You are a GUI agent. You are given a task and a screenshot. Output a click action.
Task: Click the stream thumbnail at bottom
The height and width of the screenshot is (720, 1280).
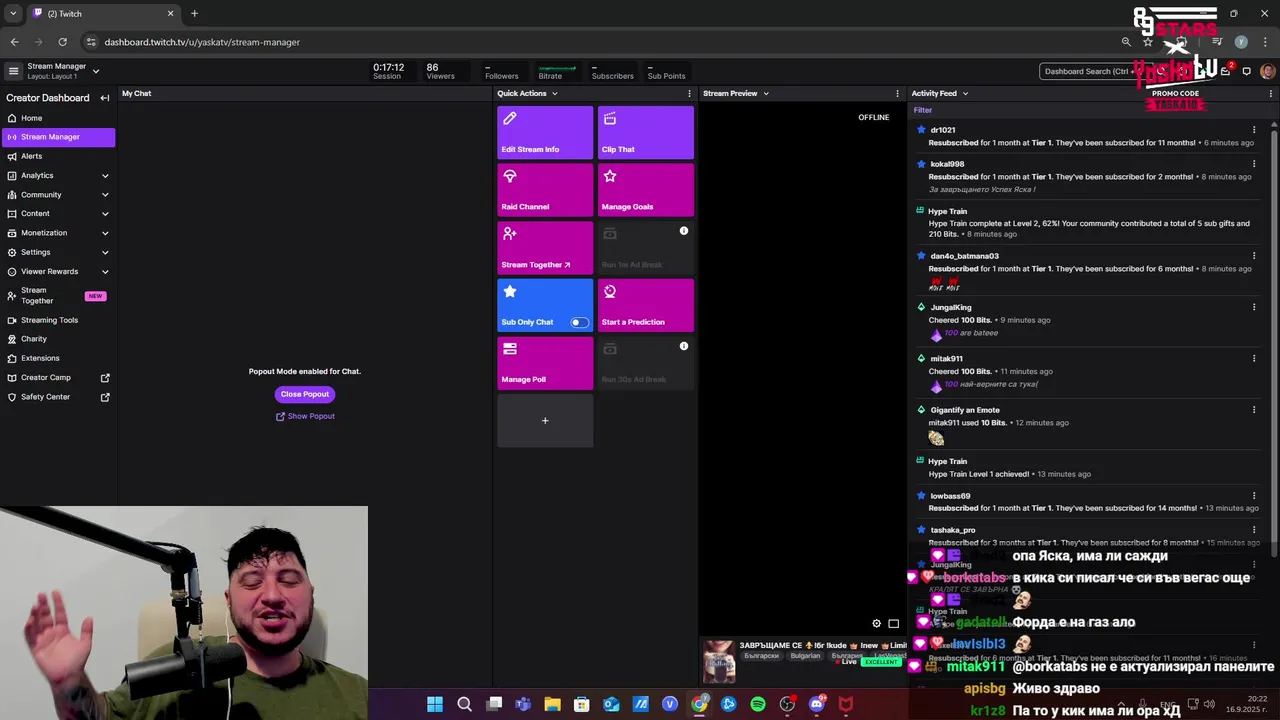(719, 662)
